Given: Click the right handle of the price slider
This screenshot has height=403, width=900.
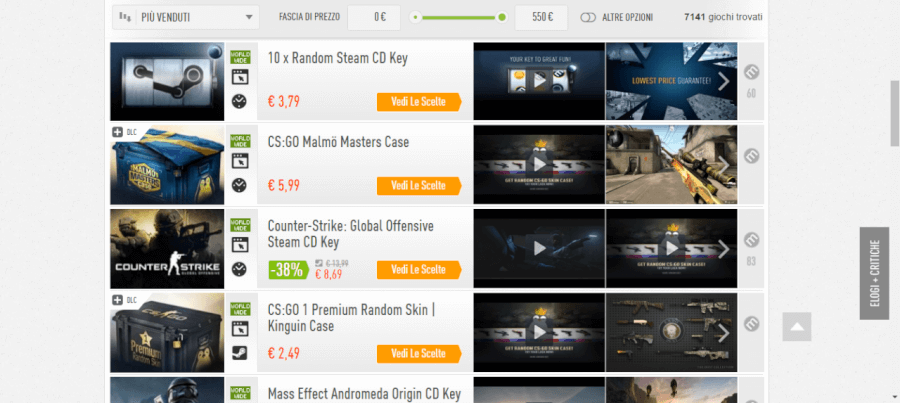Looking at the screenshot, I should tap(502, 18).
